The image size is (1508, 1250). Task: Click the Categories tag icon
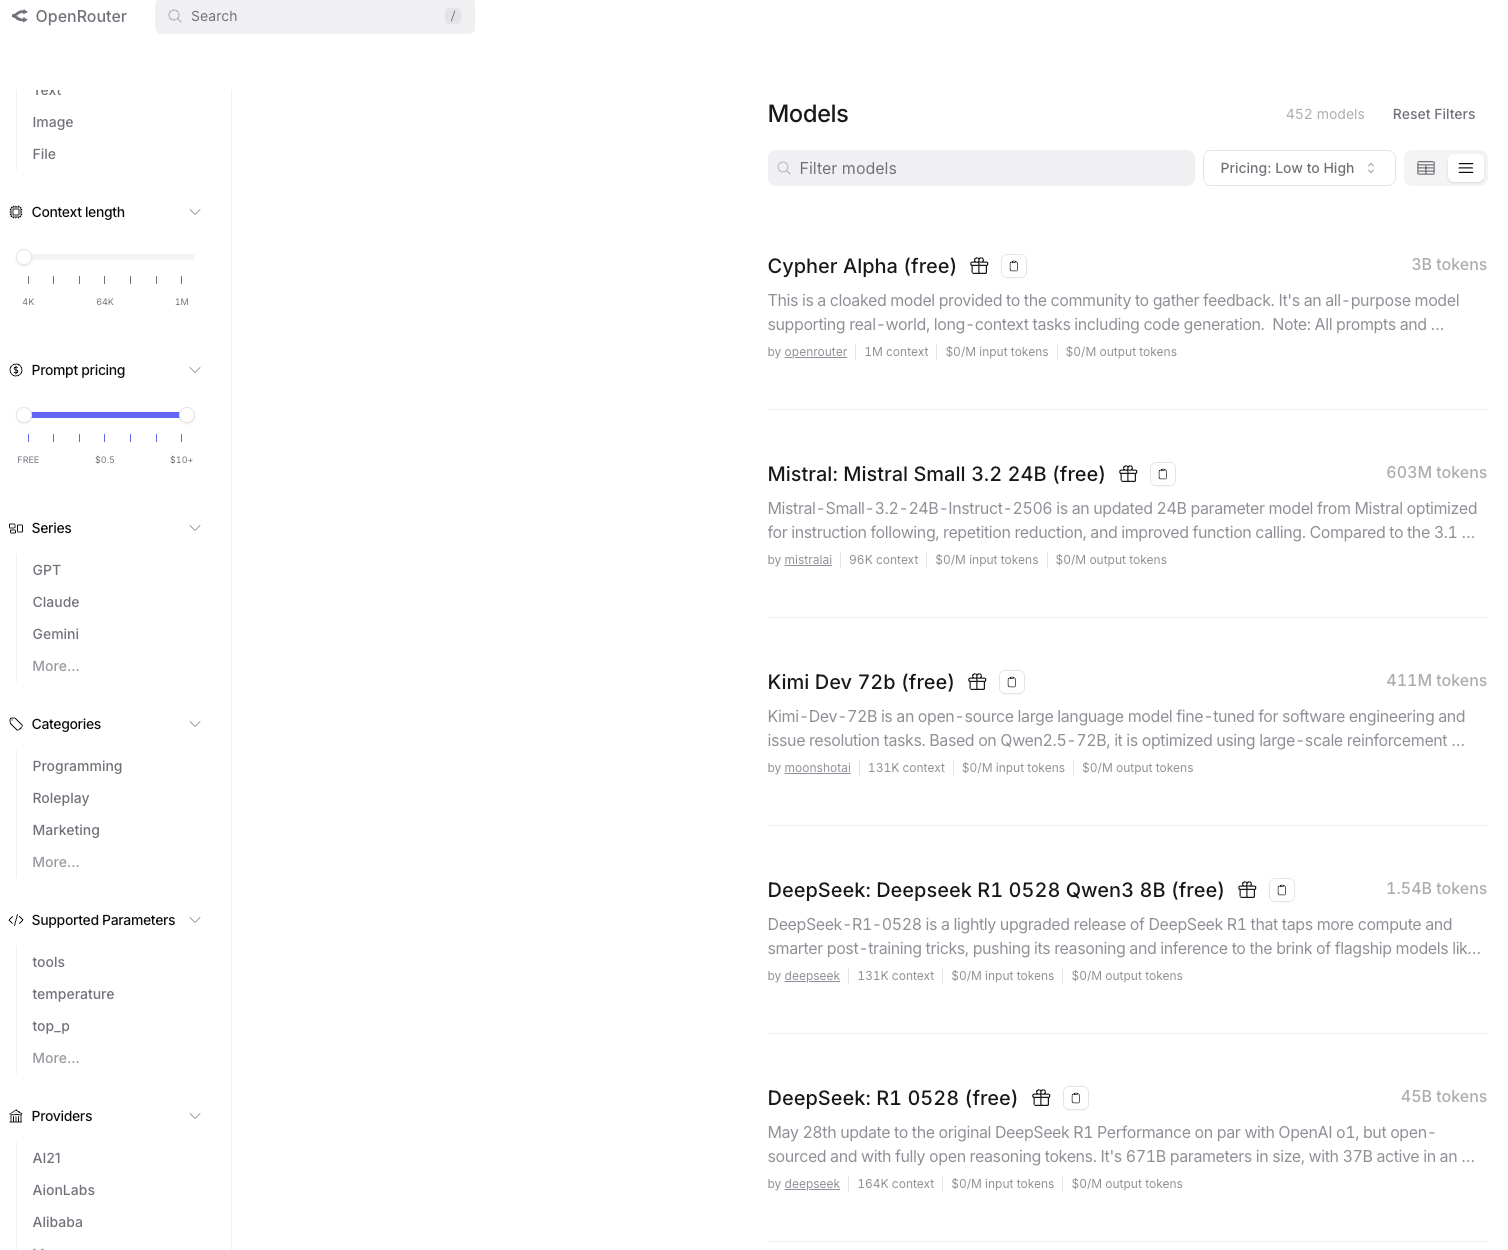[x=16, y=724]
